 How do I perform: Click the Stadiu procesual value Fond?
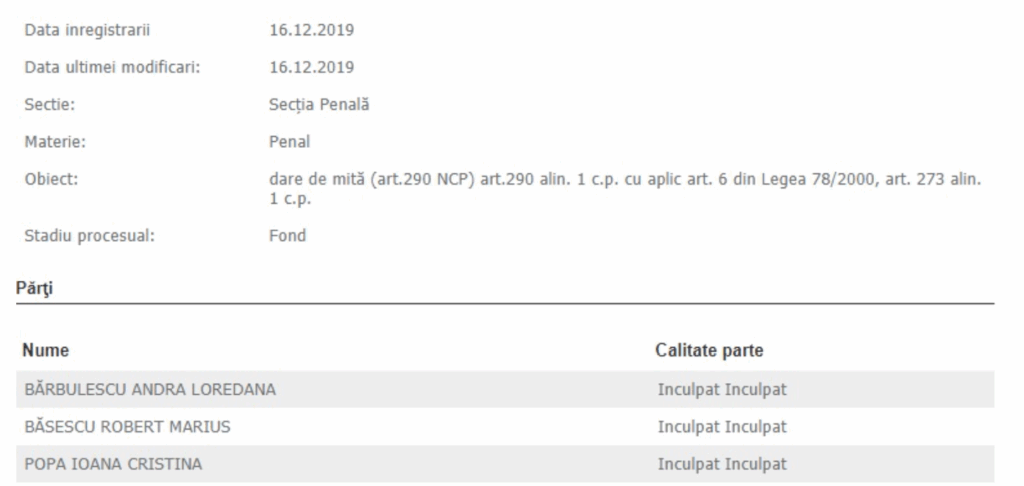point(287,236)
